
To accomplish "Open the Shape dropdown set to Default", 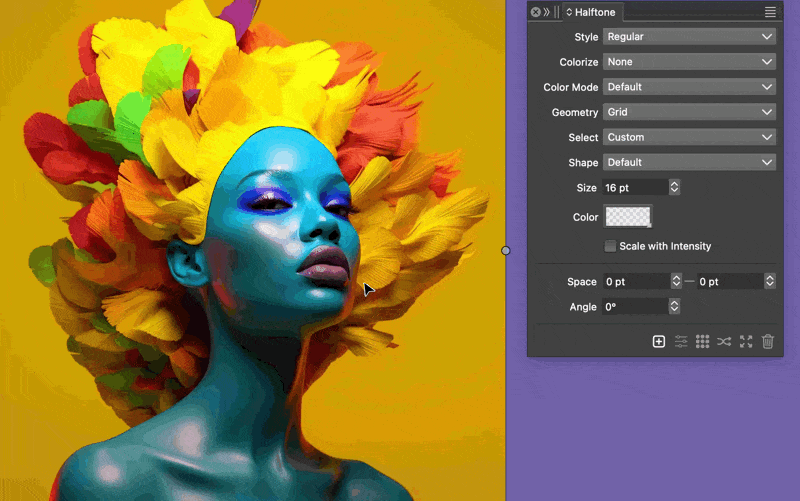I will pyautogui.click(x=689, y=162).
